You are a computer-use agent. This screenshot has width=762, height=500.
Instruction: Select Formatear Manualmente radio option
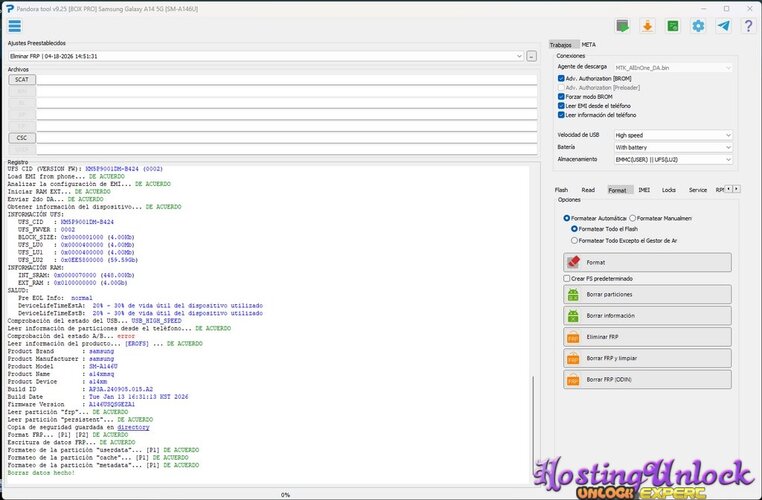pyautogui.click(x=632, y=218)
